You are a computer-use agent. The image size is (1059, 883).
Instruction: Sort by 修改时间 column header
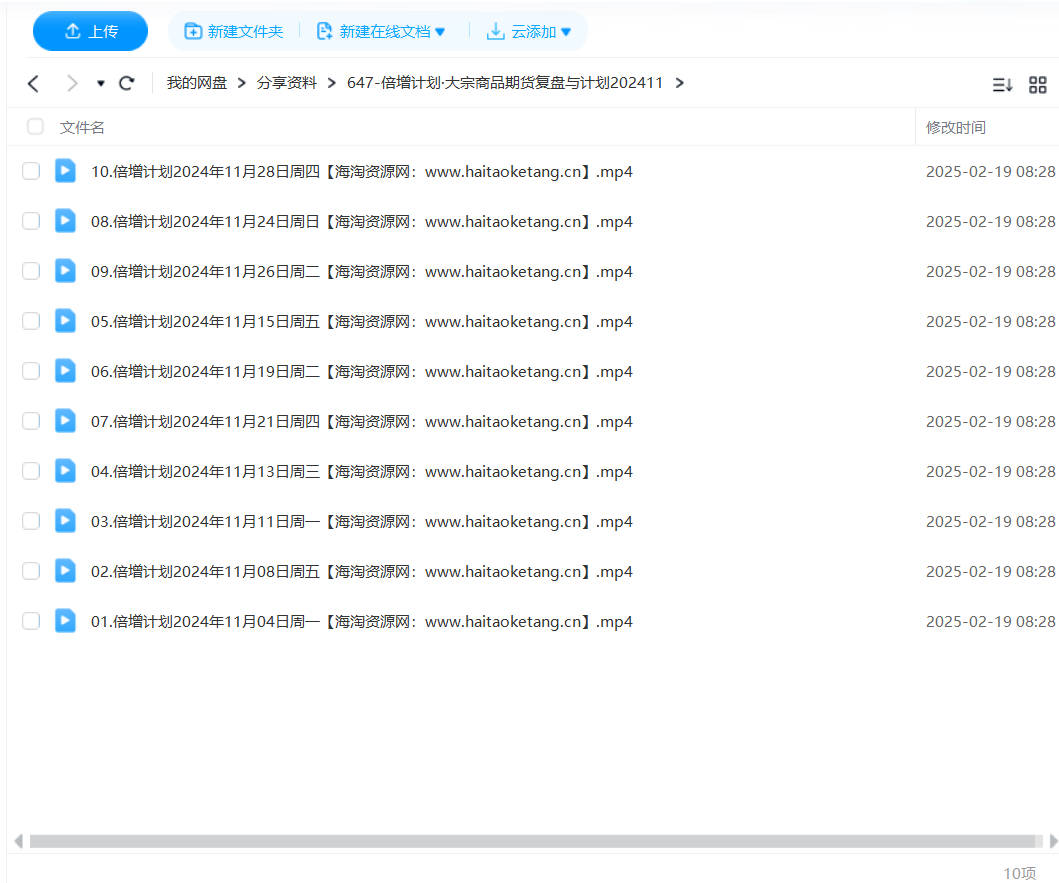(x=956, y=128)
